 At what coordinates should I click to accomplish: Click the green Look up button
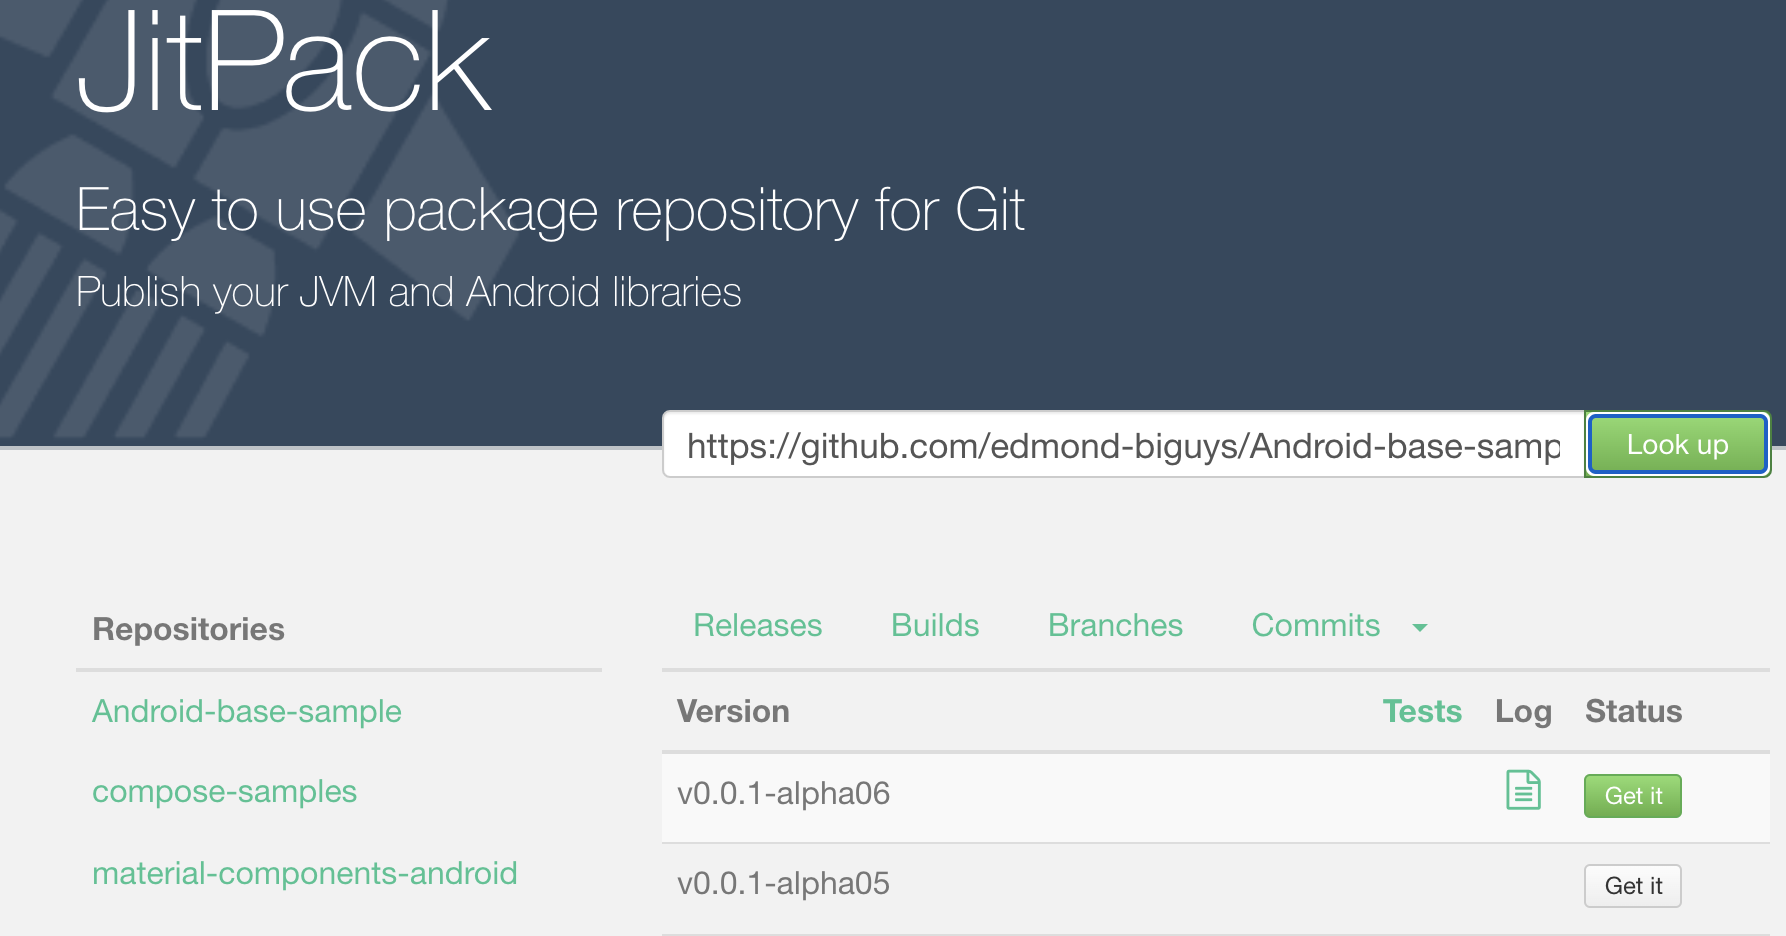[1677, 444]
